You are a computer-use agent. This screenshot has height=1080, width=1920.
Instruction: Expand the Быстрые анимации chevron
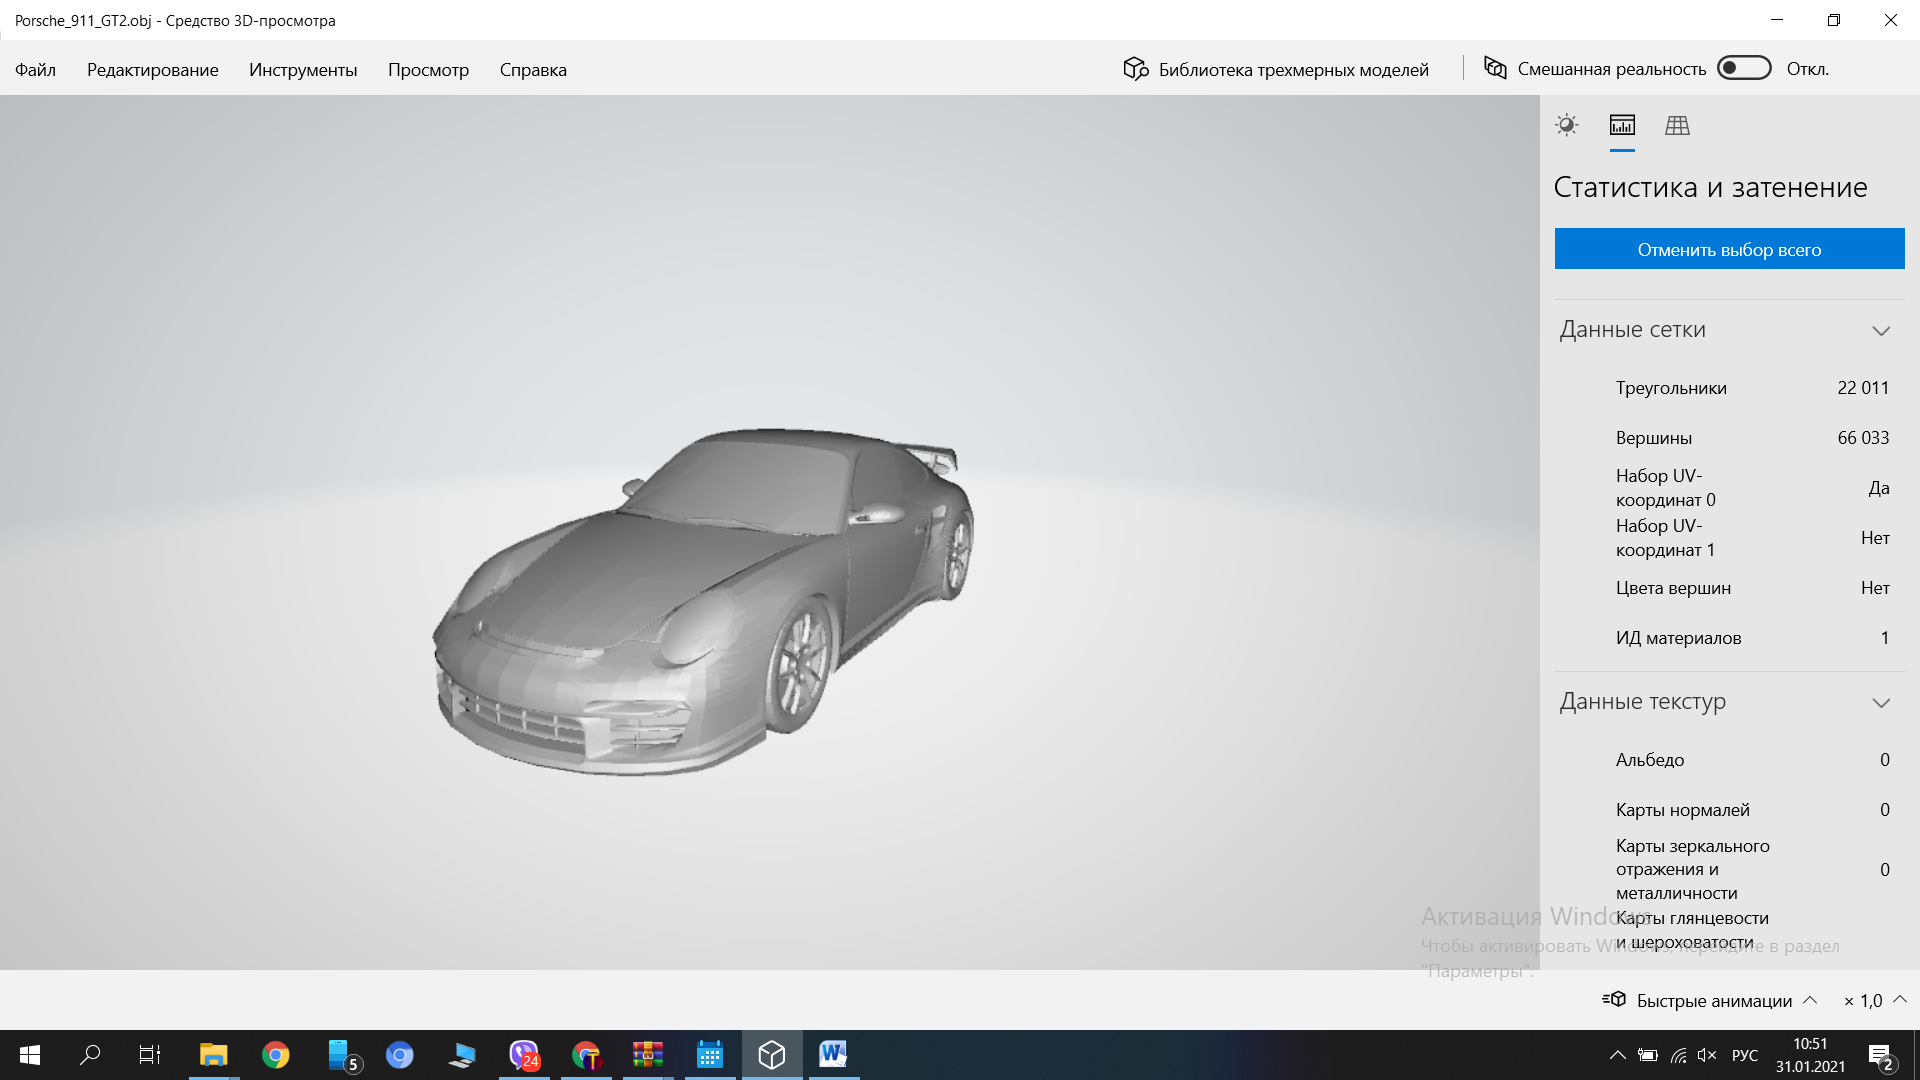click(x=1810, y=1000)
